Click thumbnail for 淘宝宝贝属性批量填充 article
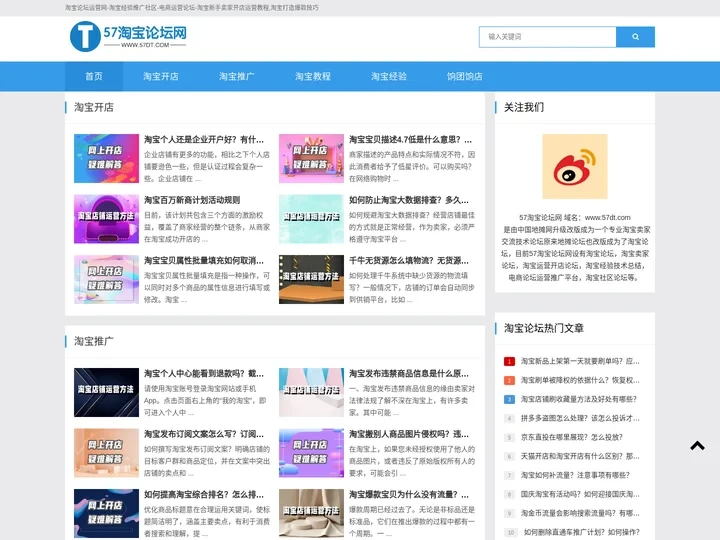720x540 pixels. tap(107, 280)
